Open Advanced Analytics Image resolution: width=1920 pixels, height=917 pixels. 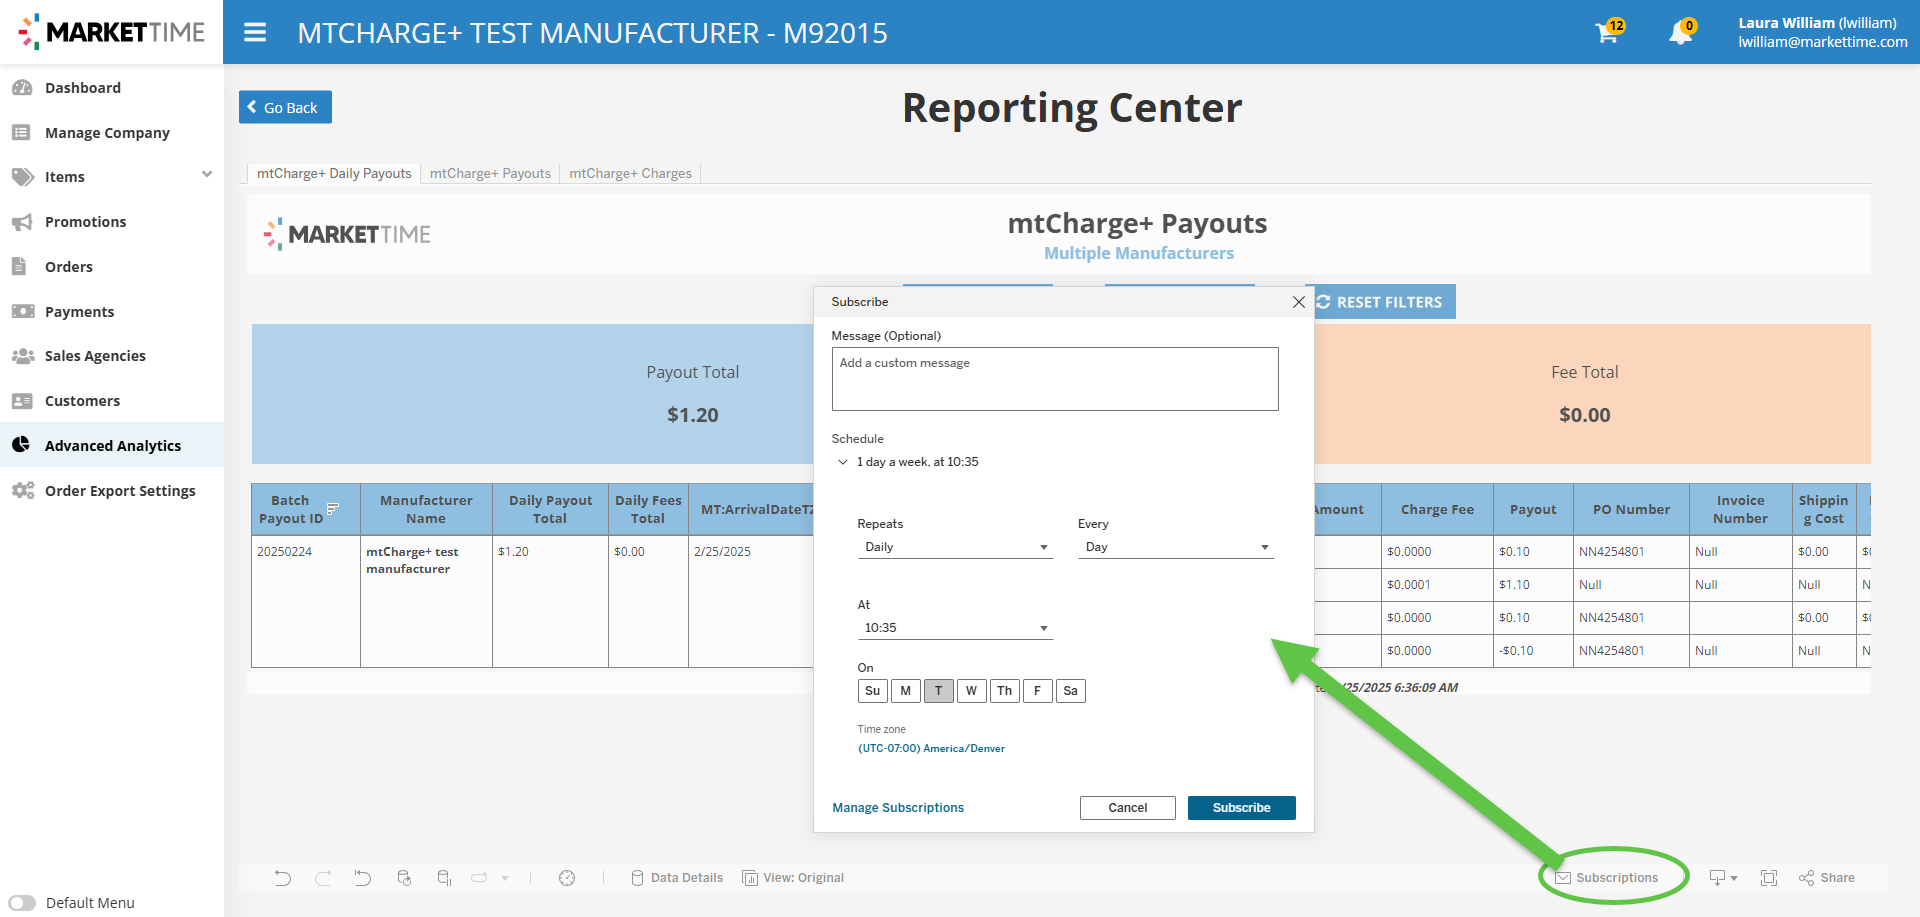(112, 446)
